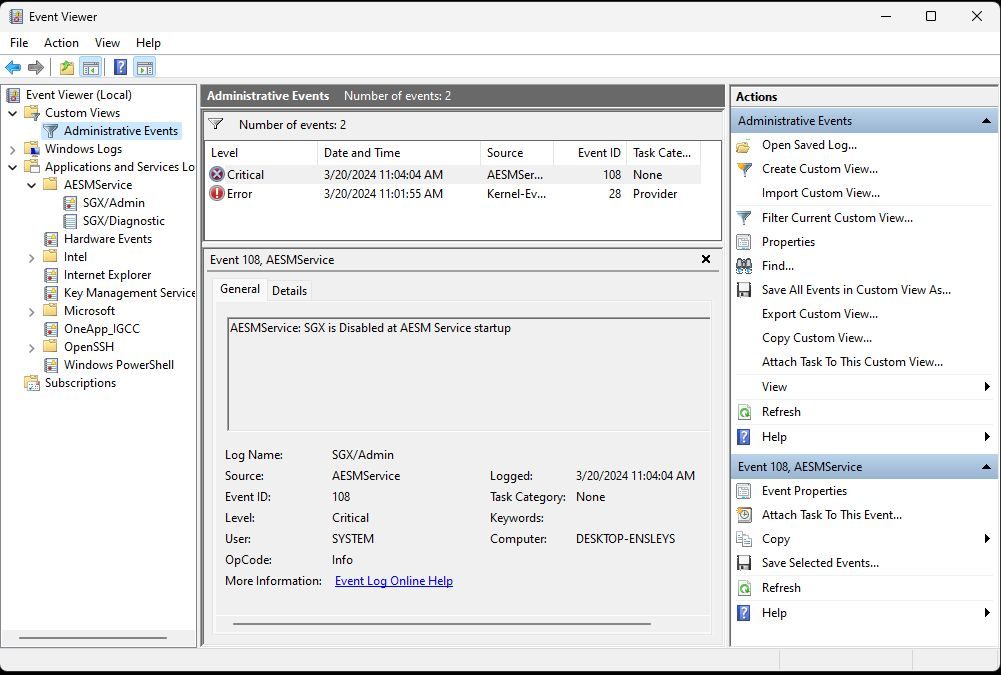Click the Filter Current Custom View funnel icon
This screenshot has height=675, width=1001.
point(744,218)
